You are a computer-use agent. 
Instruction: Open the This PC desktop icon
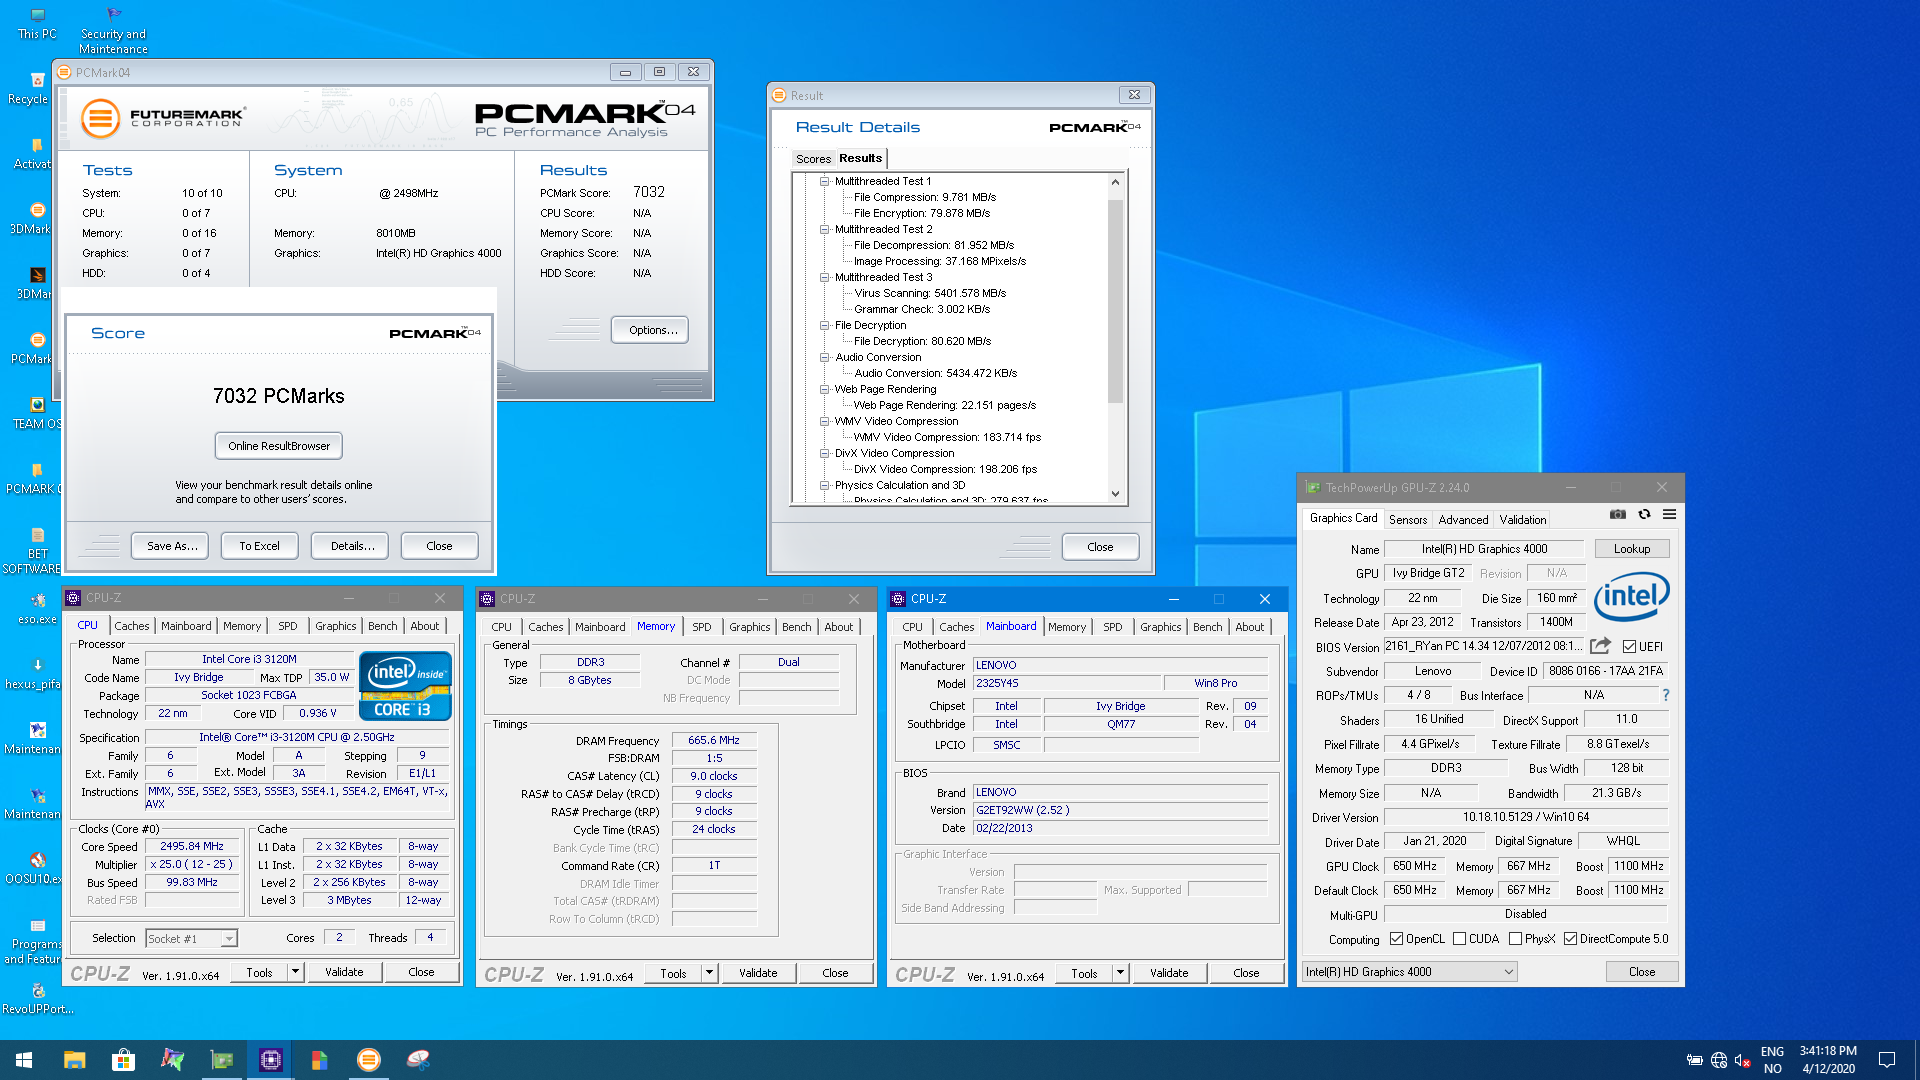click(37, 23)
